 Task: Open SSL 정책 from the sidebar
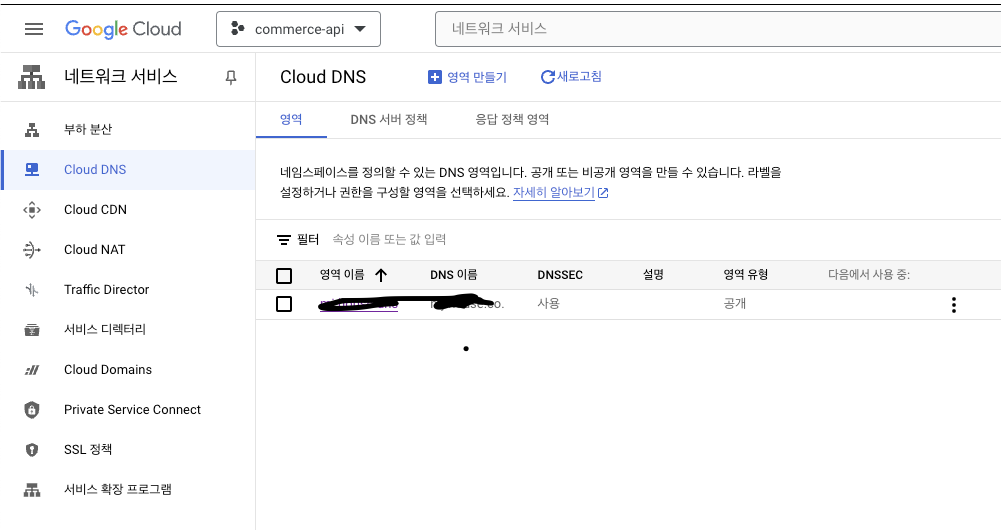88,450
